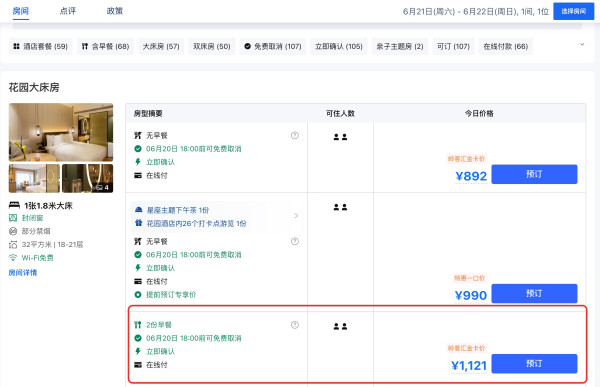Filter by 大床房 (57)
The image size is (600, 387).
pyautogui.click(x=161, y=46)
